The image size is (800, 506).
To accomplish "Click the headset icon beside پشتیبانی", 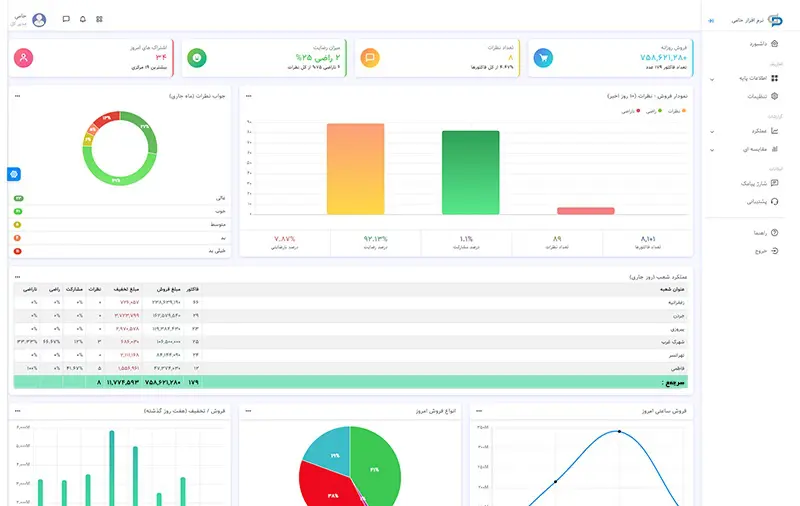I will (774, 201).
